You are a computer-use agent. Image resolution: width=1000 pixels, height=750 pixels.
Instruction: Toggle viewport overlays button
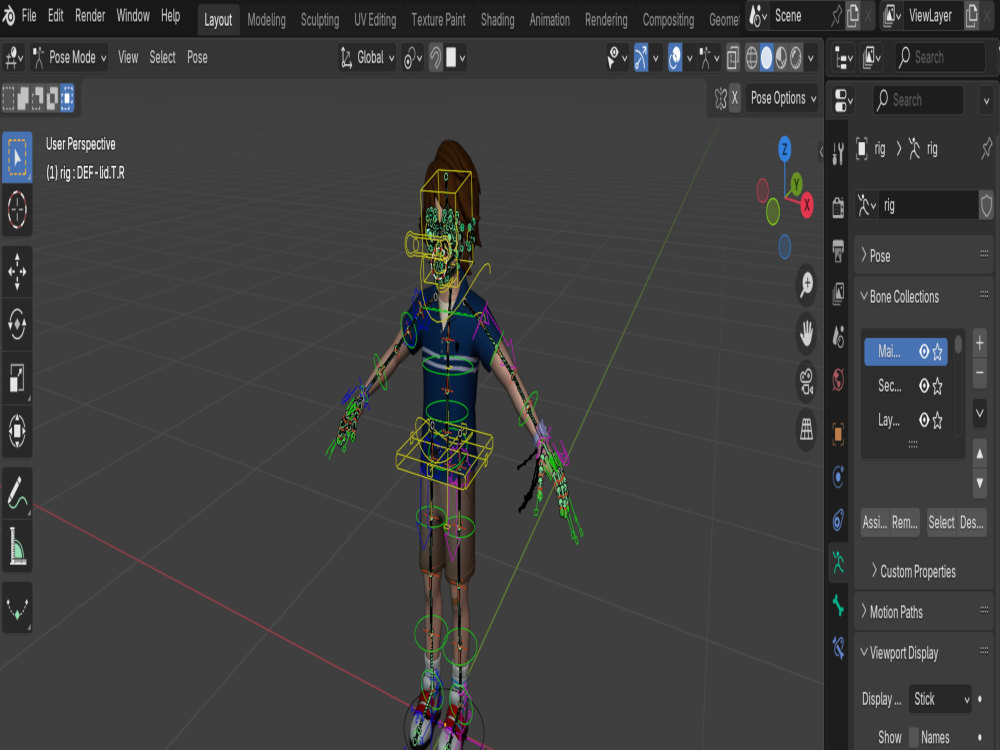(x=675, y=57)
